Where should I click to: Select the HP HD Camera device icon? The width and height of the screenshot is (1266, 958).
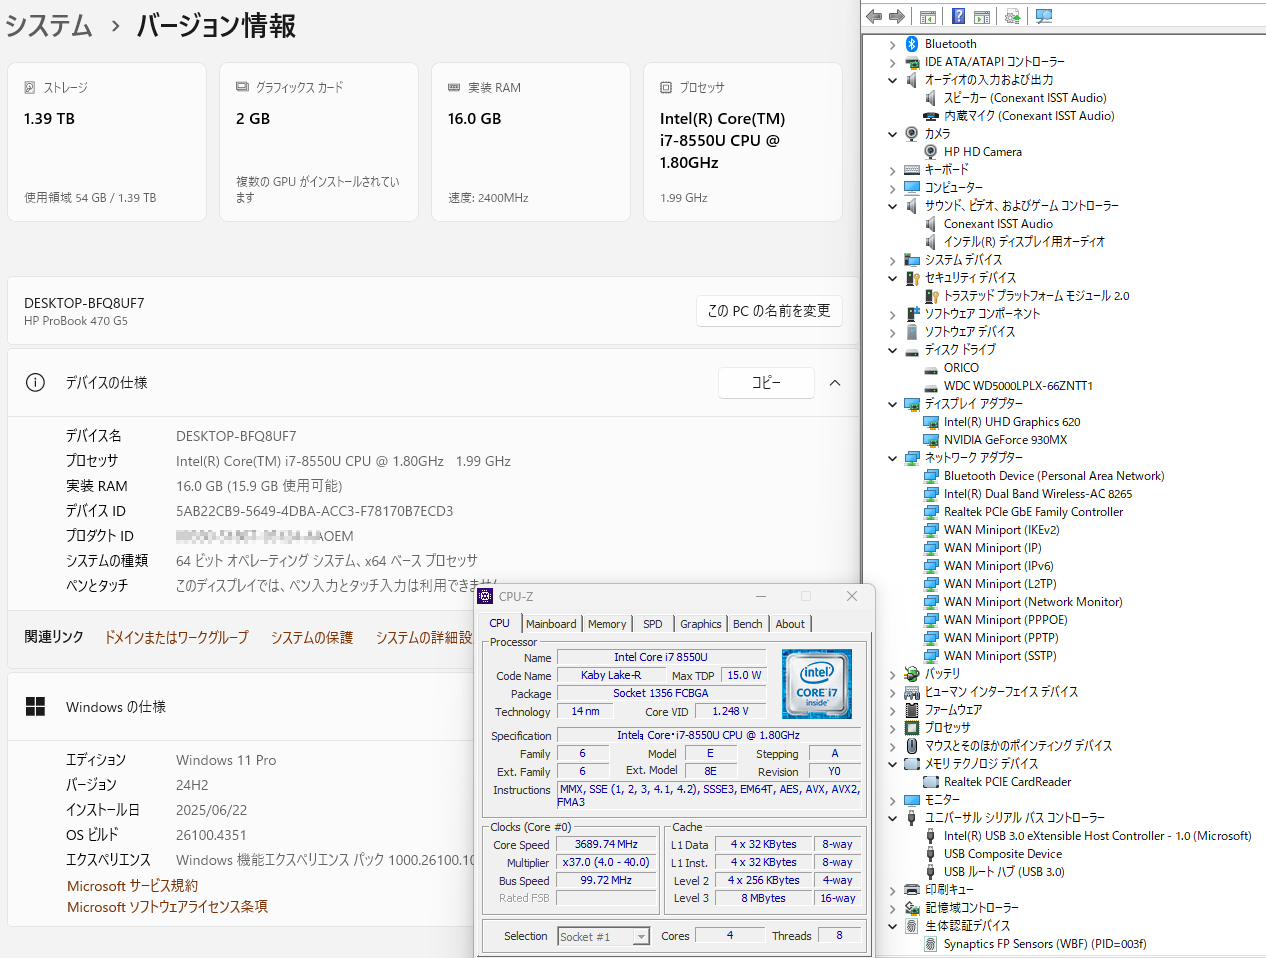[x=931, y=152]
